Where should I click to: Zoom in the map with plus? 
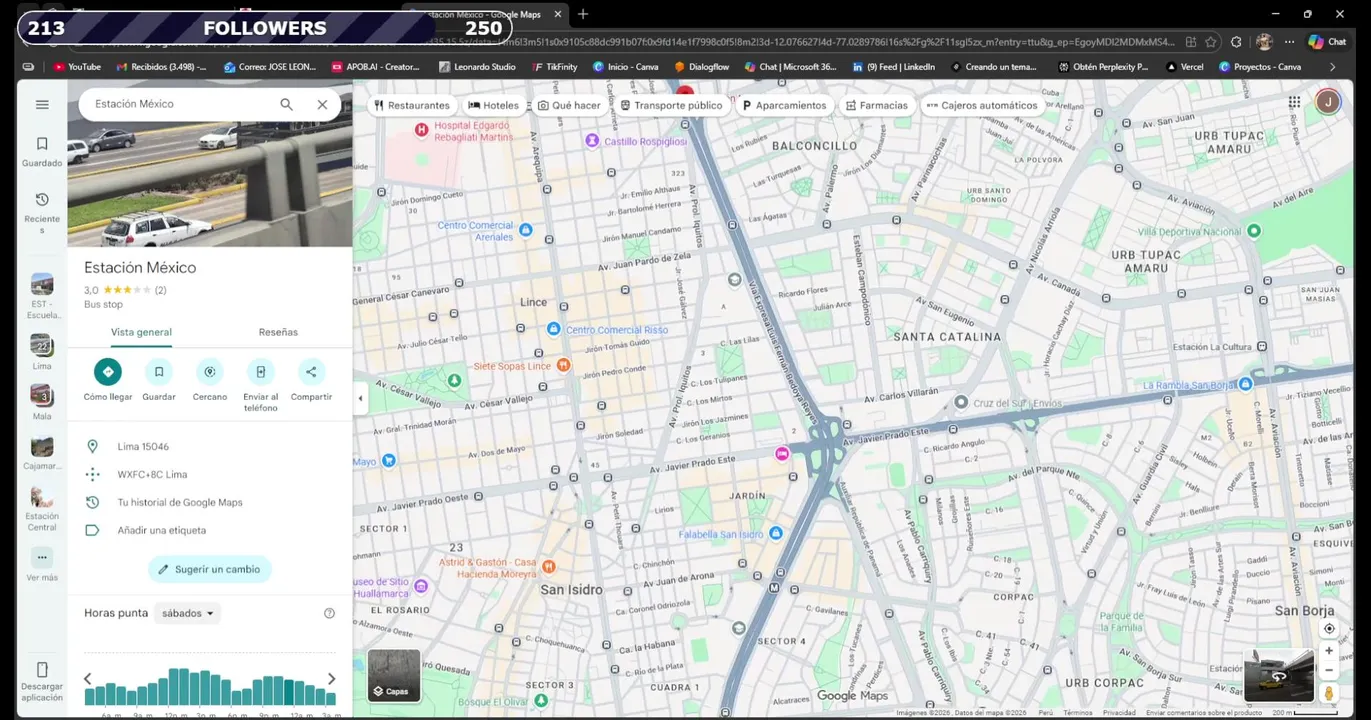[1329, 651]
